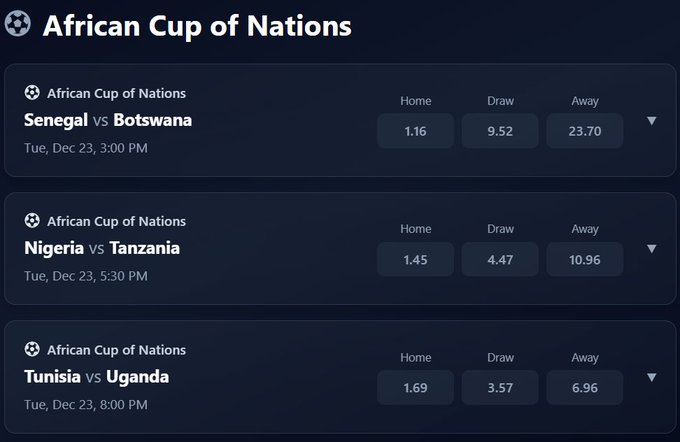Click the soccer ball icon on the Nigeria match card

click(x=32, y=221)
